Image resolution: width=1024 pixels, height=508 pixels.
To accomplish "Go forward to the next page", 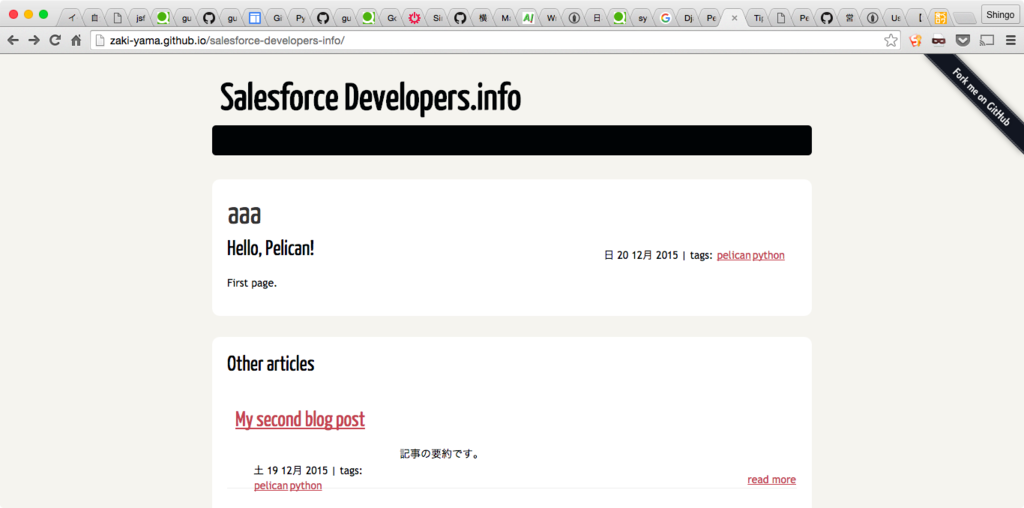I will click(x=34, y=40).
